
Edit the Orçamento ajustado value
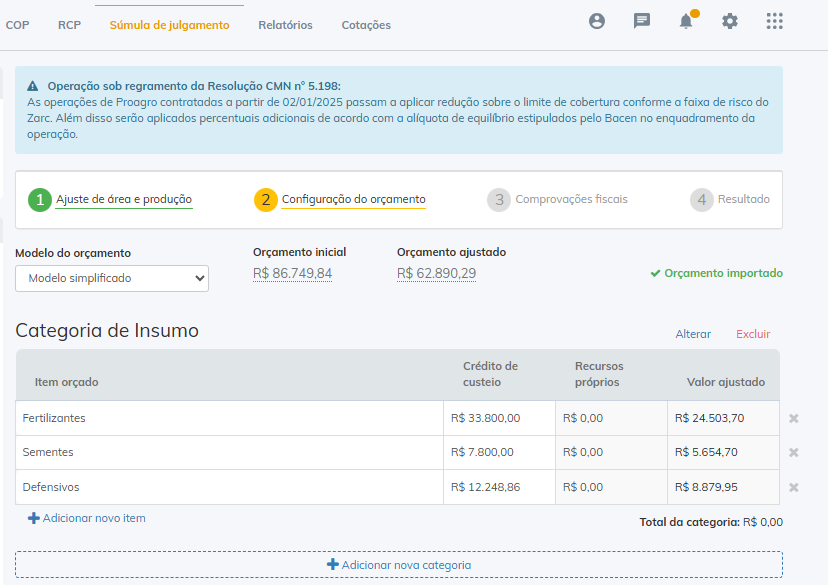pos(436,273)
